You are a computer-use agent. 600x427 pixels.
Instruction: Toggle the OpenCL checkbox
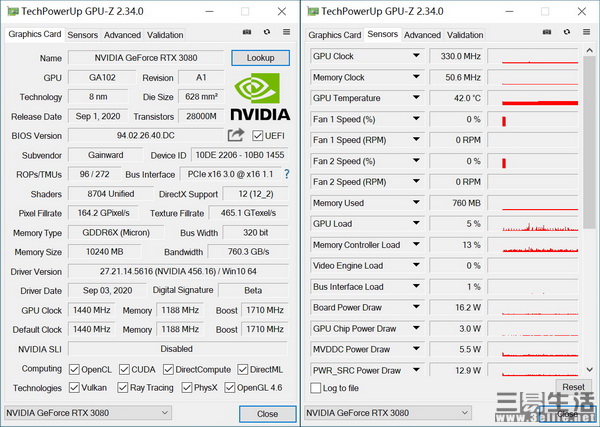(x=74, y=370)
